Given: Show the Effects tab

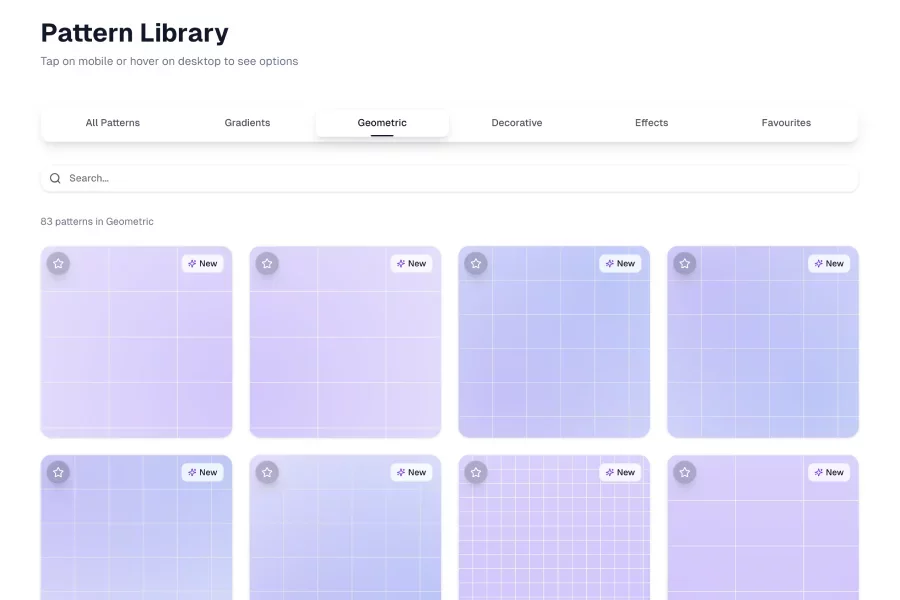Looking at the screenshot, I should click(651, 123).
